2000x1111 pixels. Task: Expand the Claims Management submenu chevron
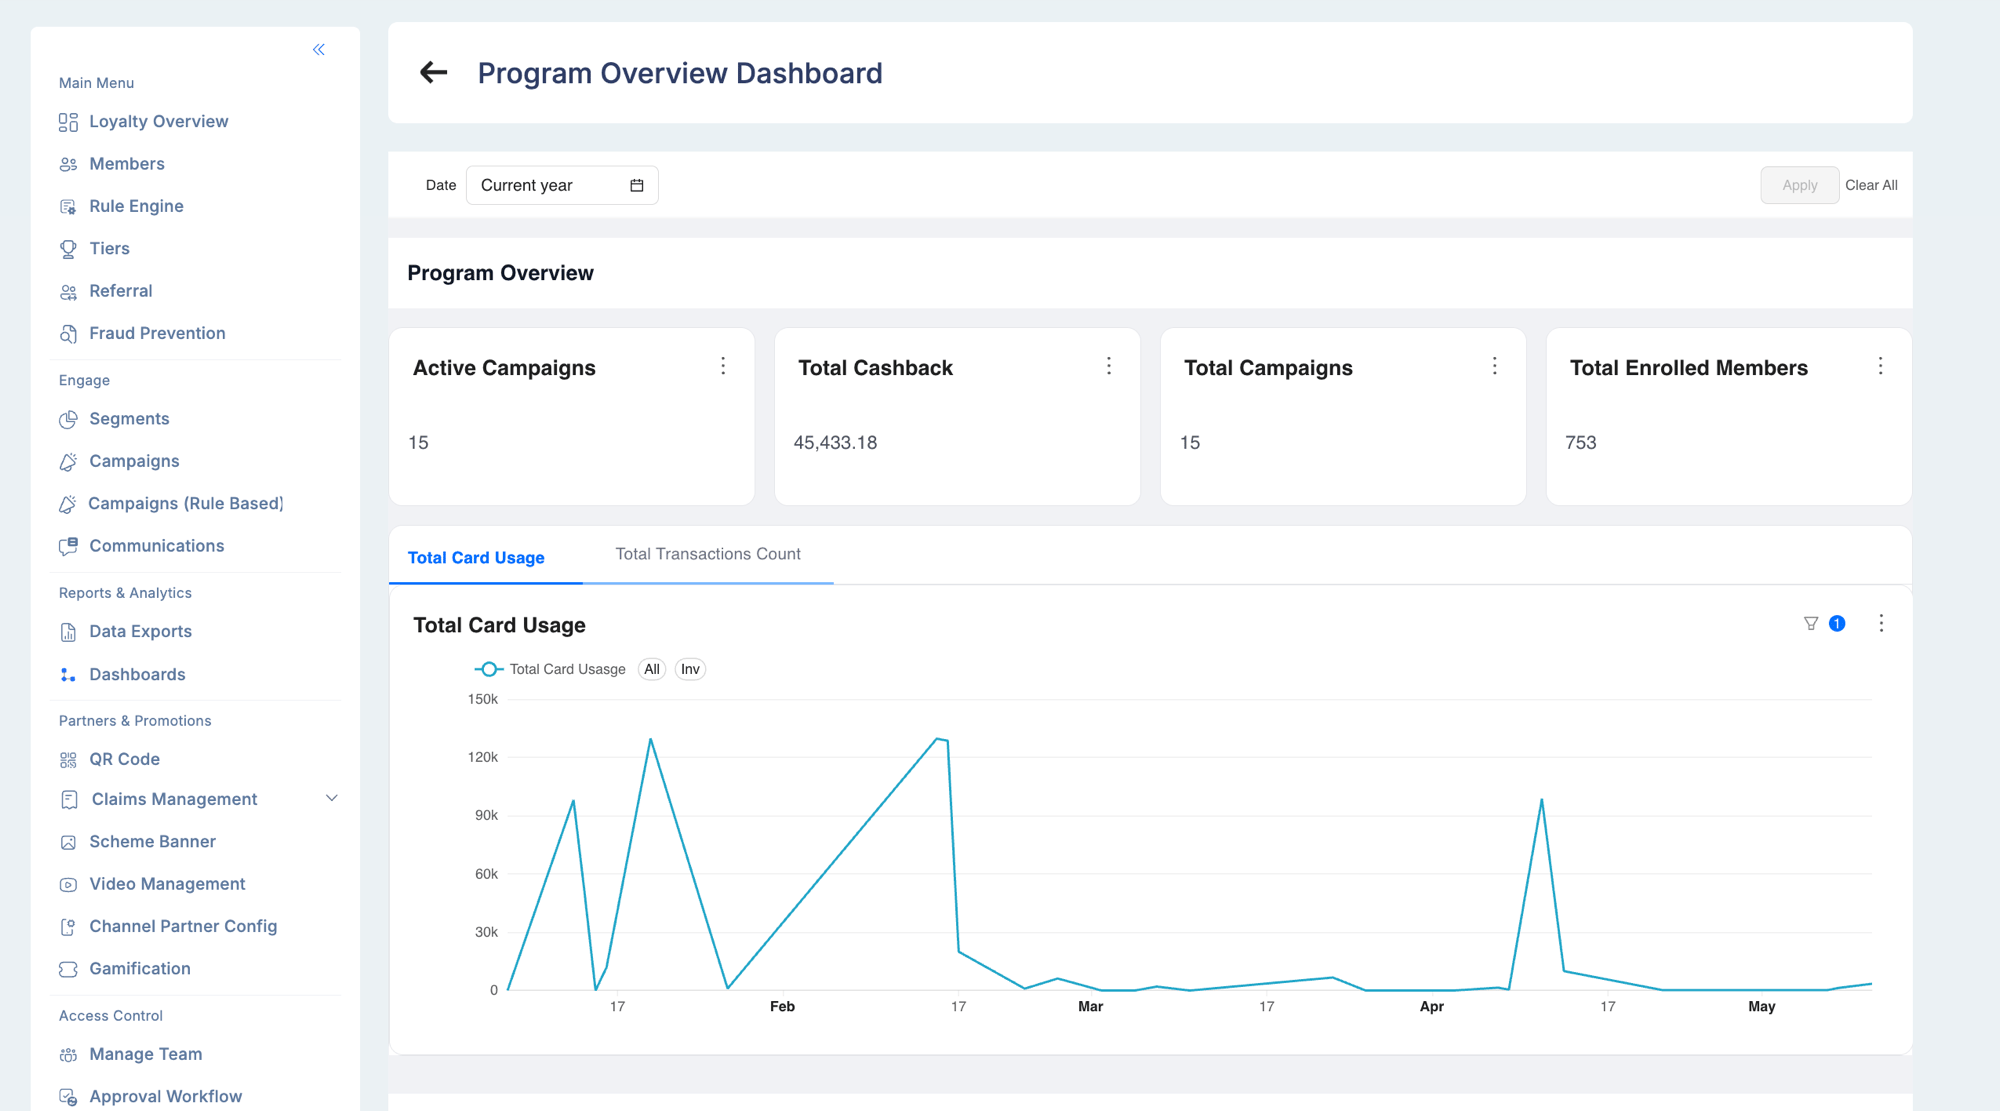(x=332, y=798)
